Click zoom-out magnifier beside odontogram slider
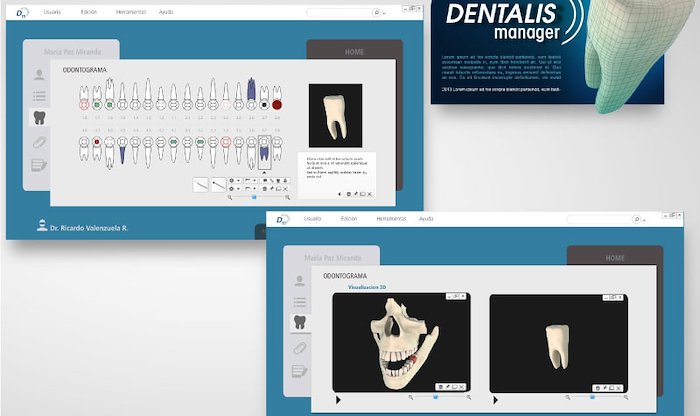Screen dimensions: 700x416 (x=230, y=197)
